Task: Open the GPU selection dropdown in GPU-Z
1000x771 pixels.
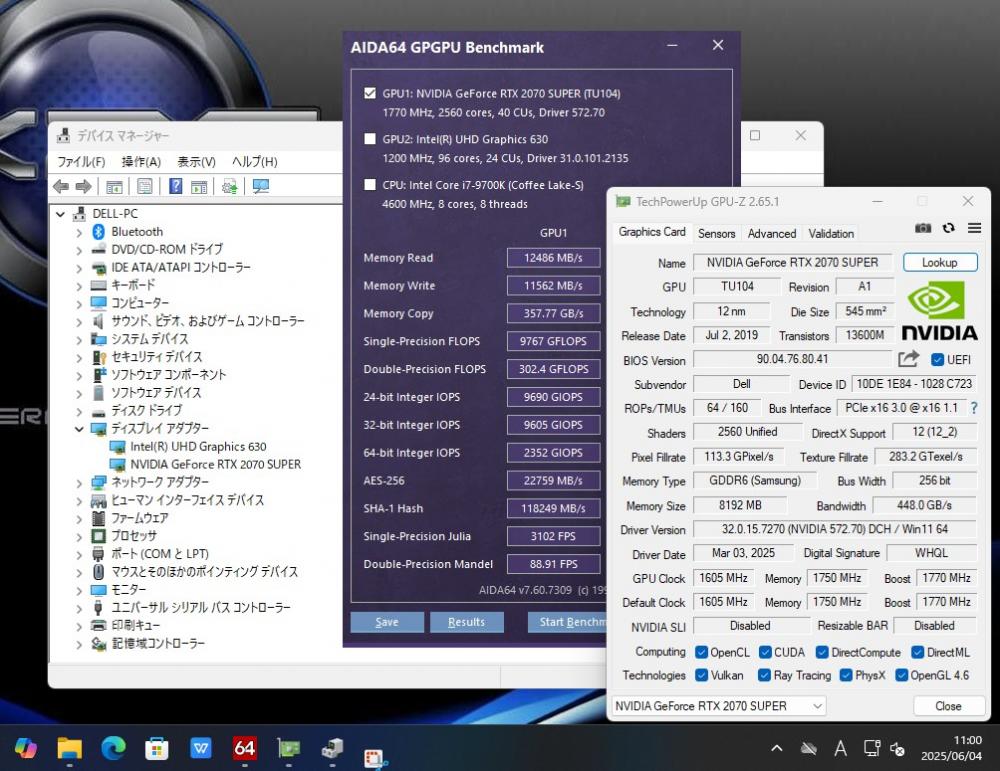Action: [719, 706]
